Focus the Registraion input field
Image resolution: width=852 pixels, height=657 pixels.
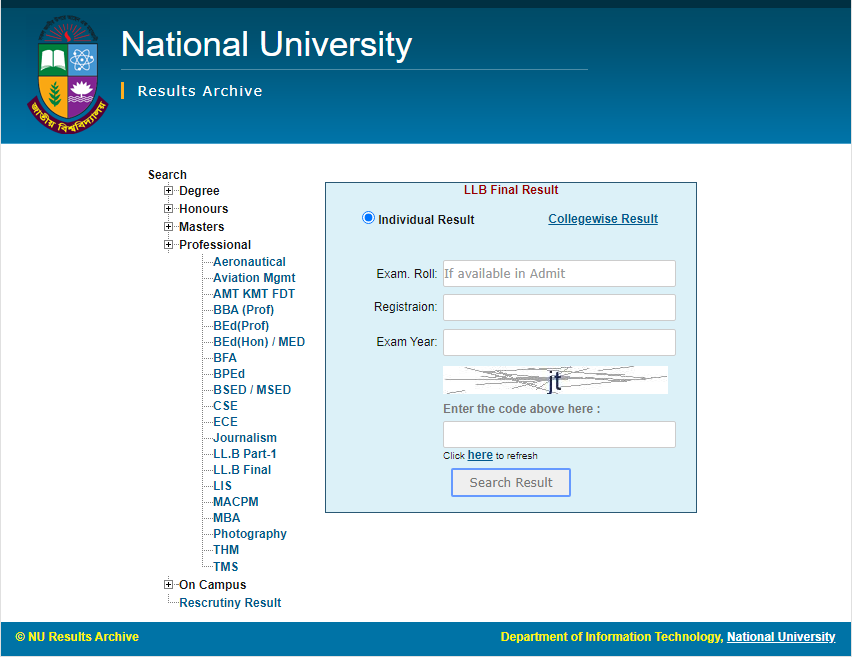(x=559, y=308)
